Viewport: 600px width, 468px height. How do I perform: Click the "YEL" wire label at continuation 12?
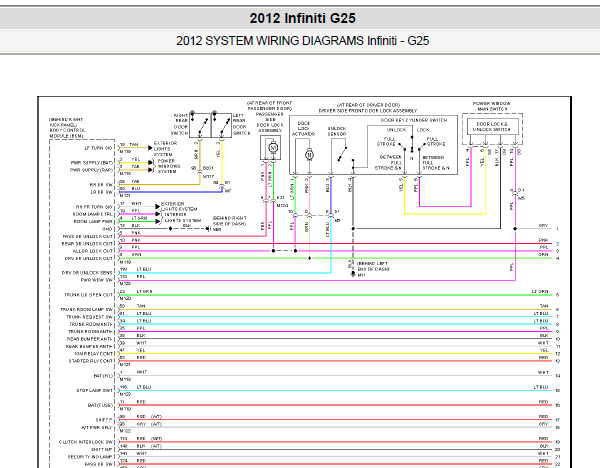pyautogui.click(x=544, y=350)
